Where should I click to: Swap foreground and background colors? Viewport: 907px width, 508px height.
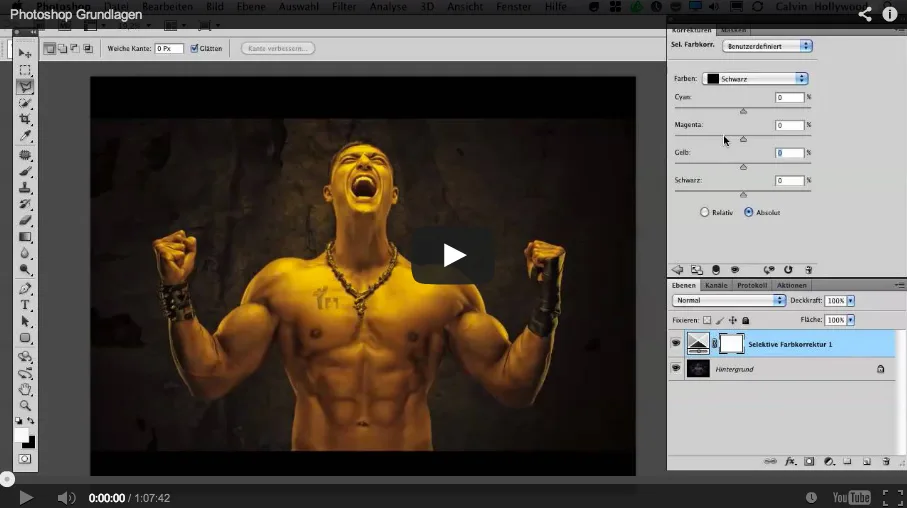pos(31,421)
